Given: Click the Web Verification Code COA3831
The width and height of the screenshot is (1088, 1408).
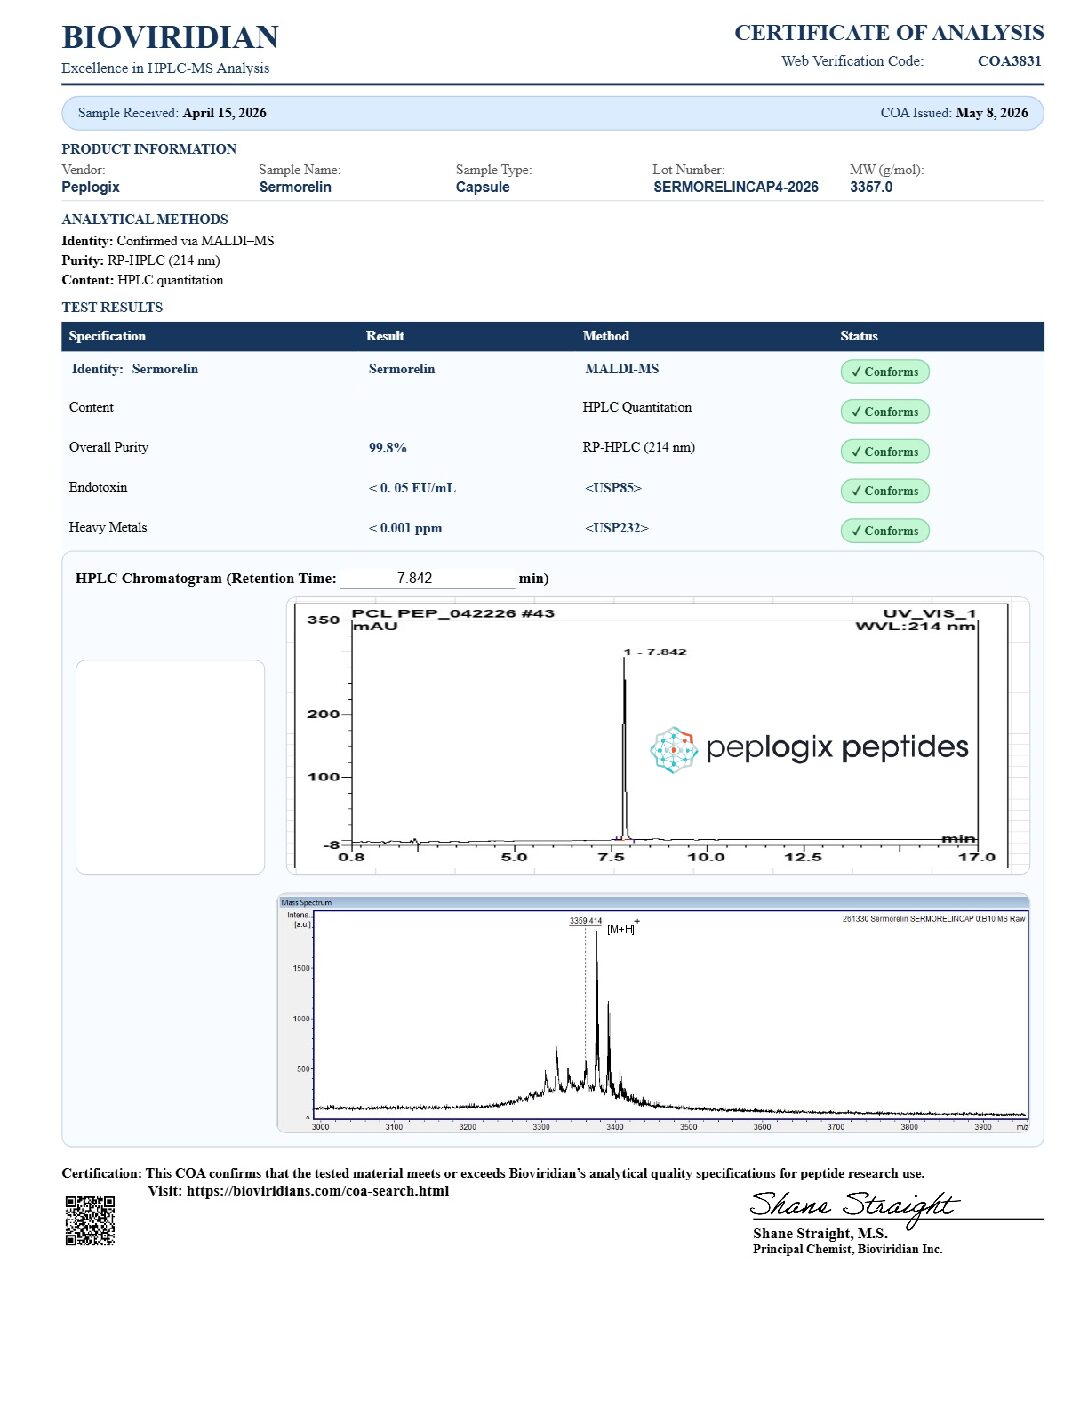Looking at the screenshot, I should [x=1010, y=61].
